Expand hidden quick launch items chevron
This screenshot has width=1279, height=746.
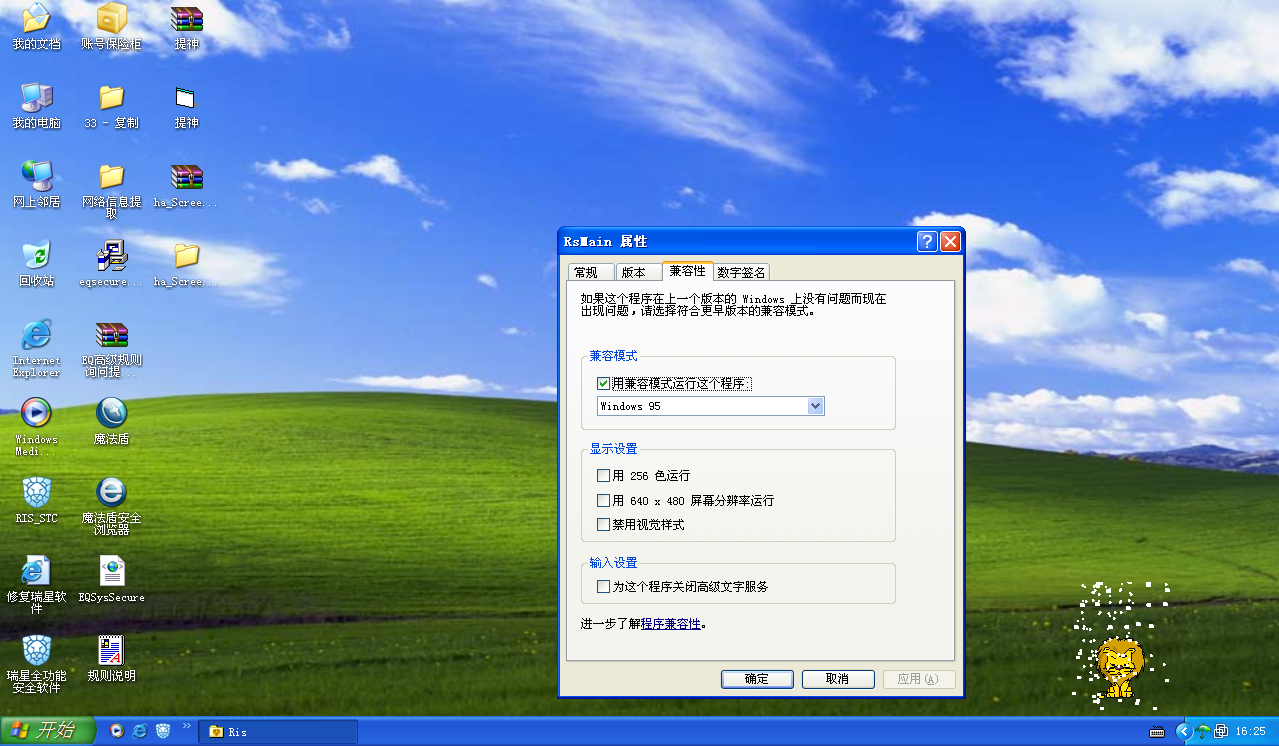pos(186,727)
